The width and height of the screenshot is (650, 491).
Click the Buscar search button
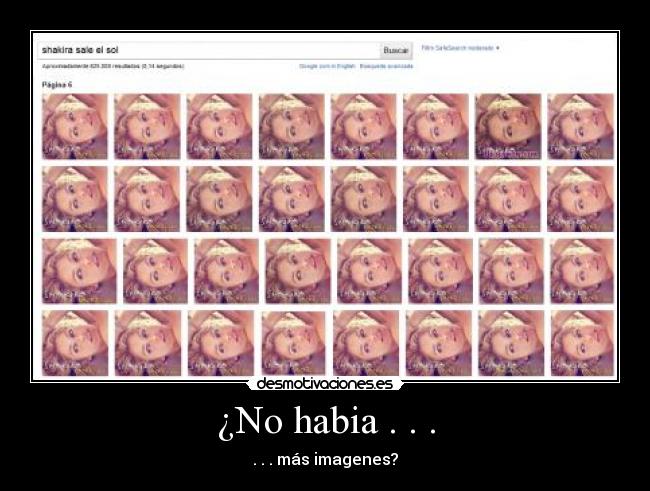coord(396,50)
